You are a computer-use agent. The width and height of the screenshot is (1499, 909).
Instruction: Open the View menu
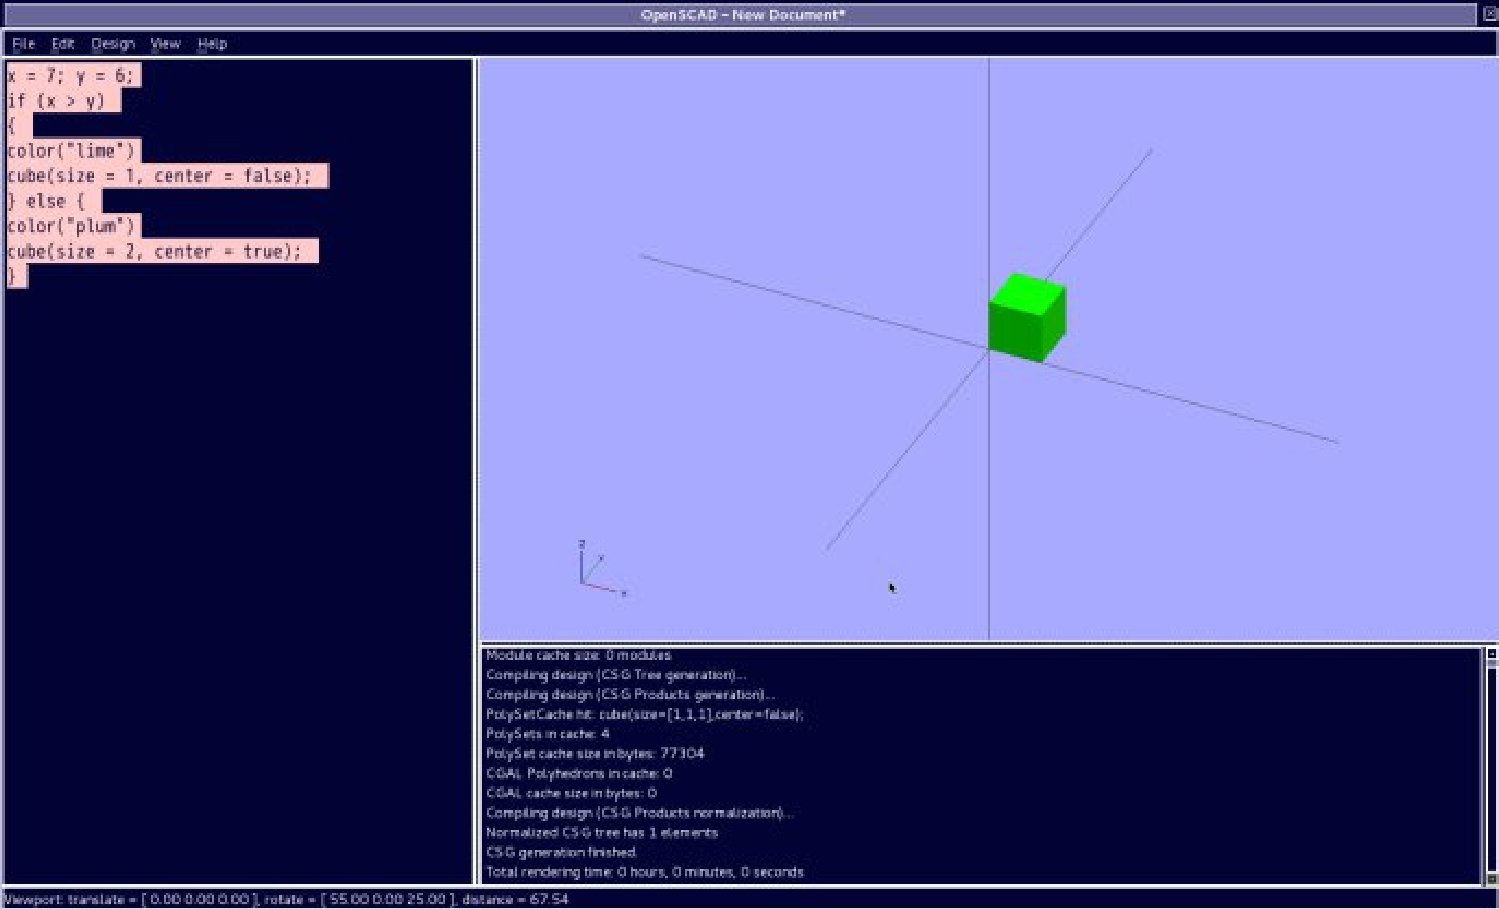point(165,44)
